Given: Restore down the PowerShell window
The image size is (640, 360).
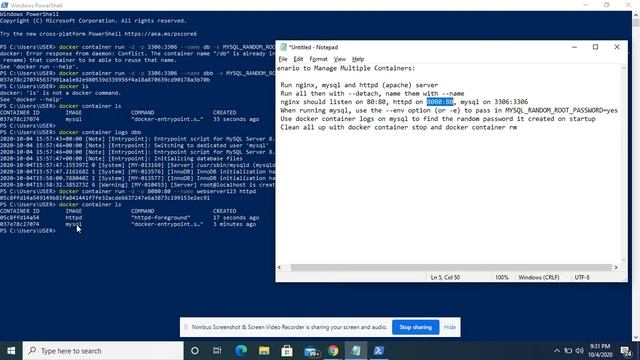Looking at the screenshot, I should click(607, 5).
